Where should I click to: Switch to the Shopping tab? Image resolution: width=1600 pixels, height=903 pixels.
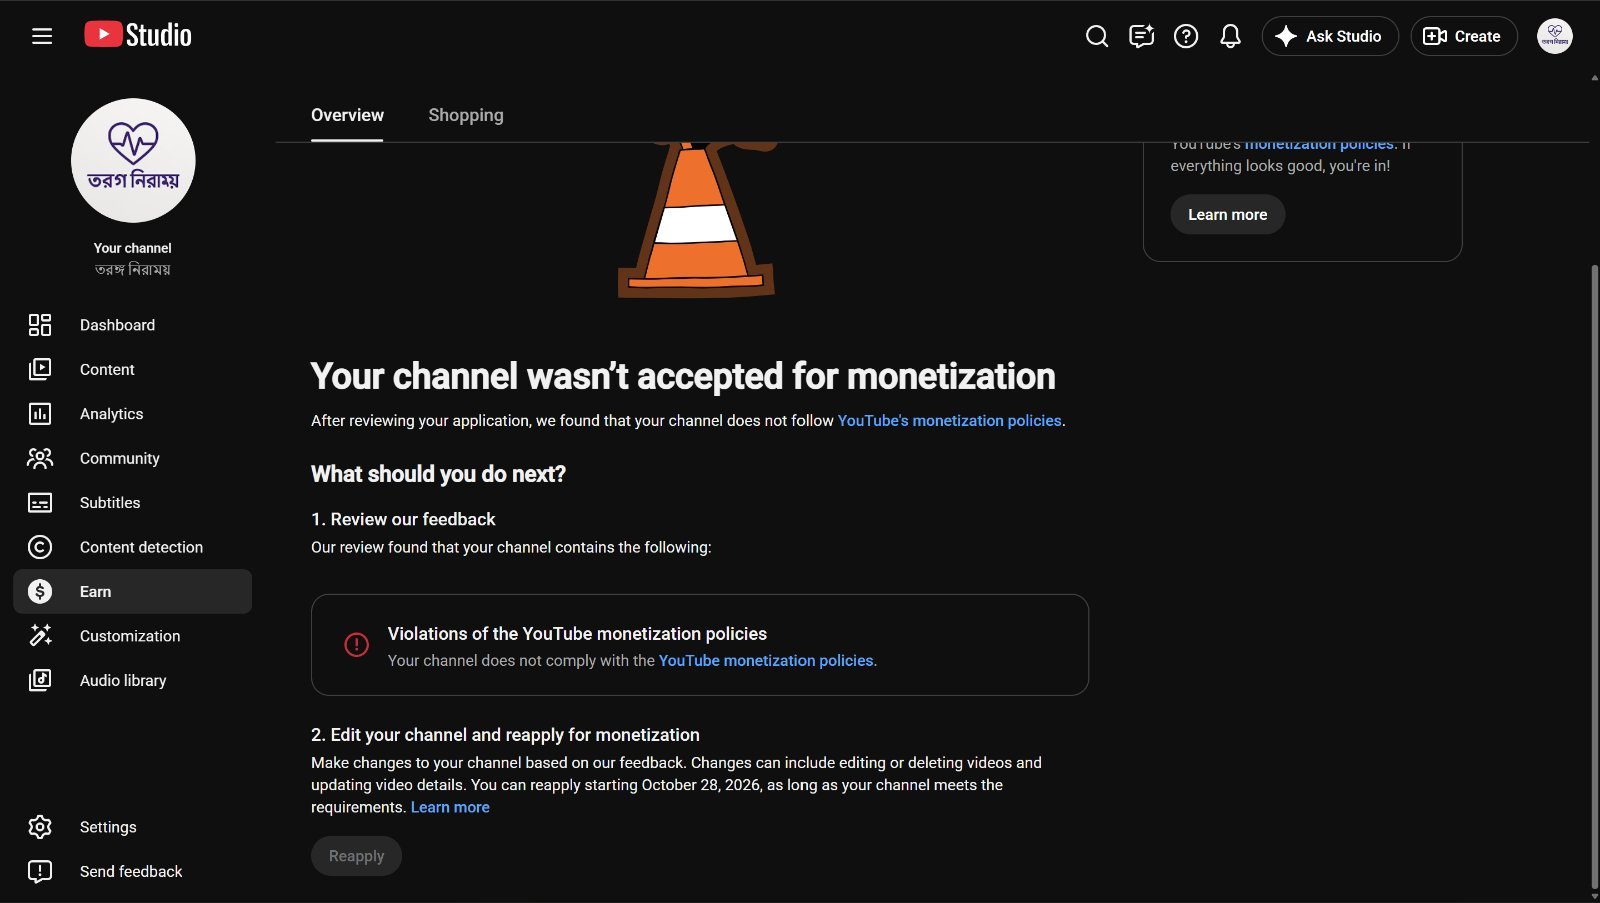coord(466,115)
